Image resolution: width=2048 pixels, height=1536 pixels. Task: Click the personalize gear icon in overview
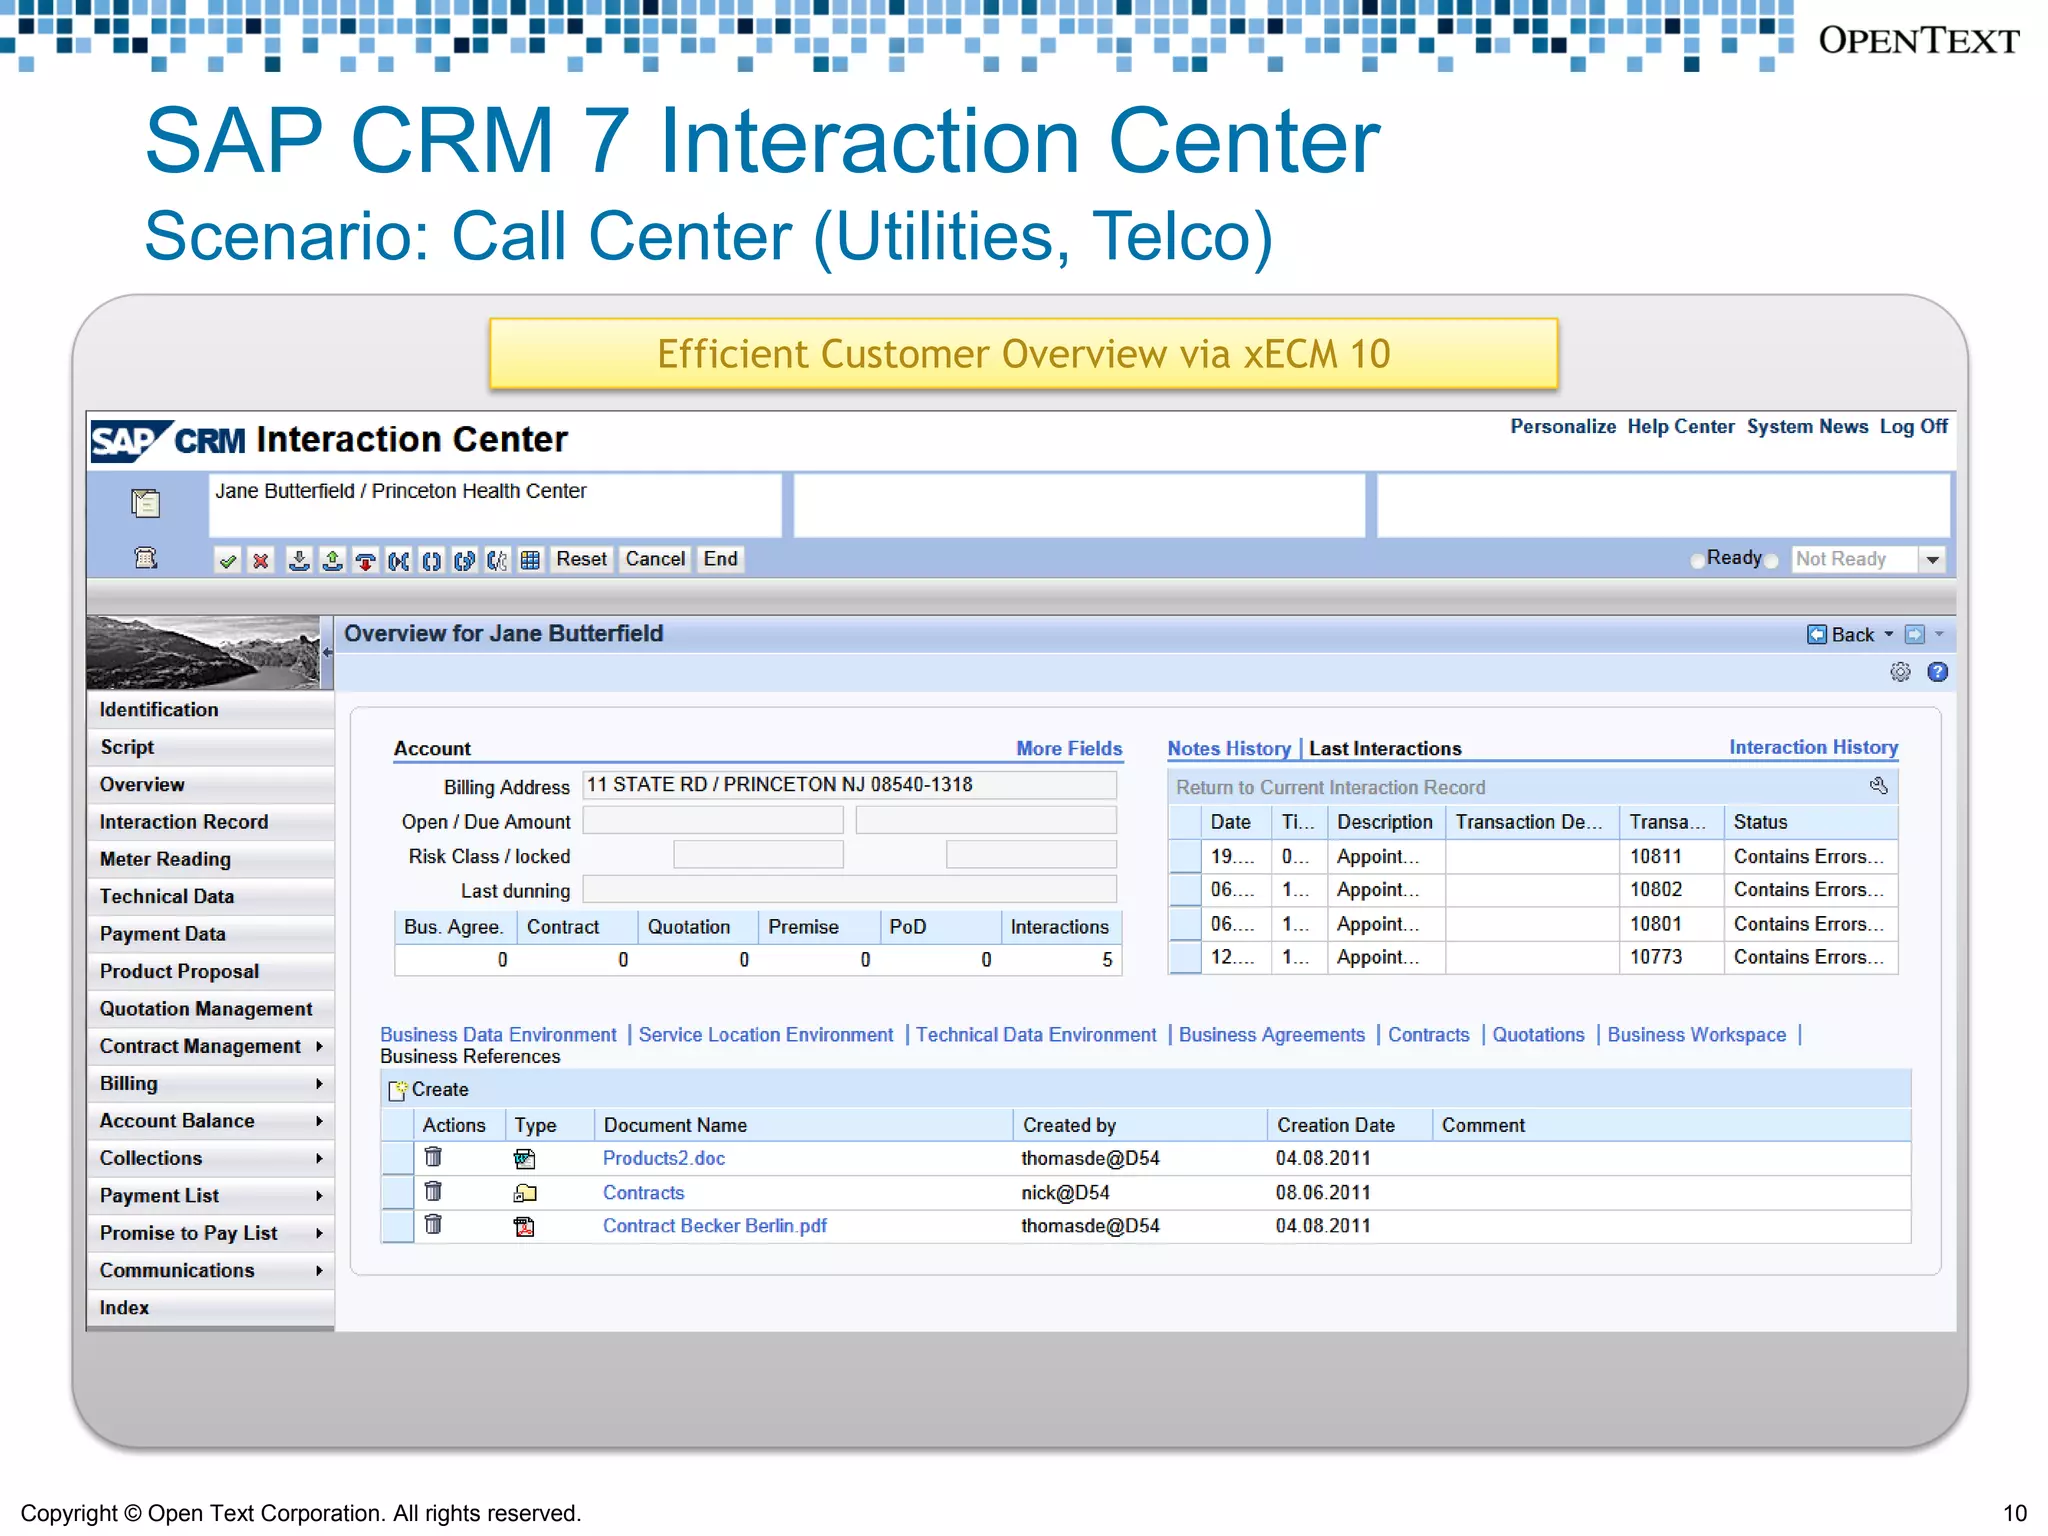tap(1900, 672)
